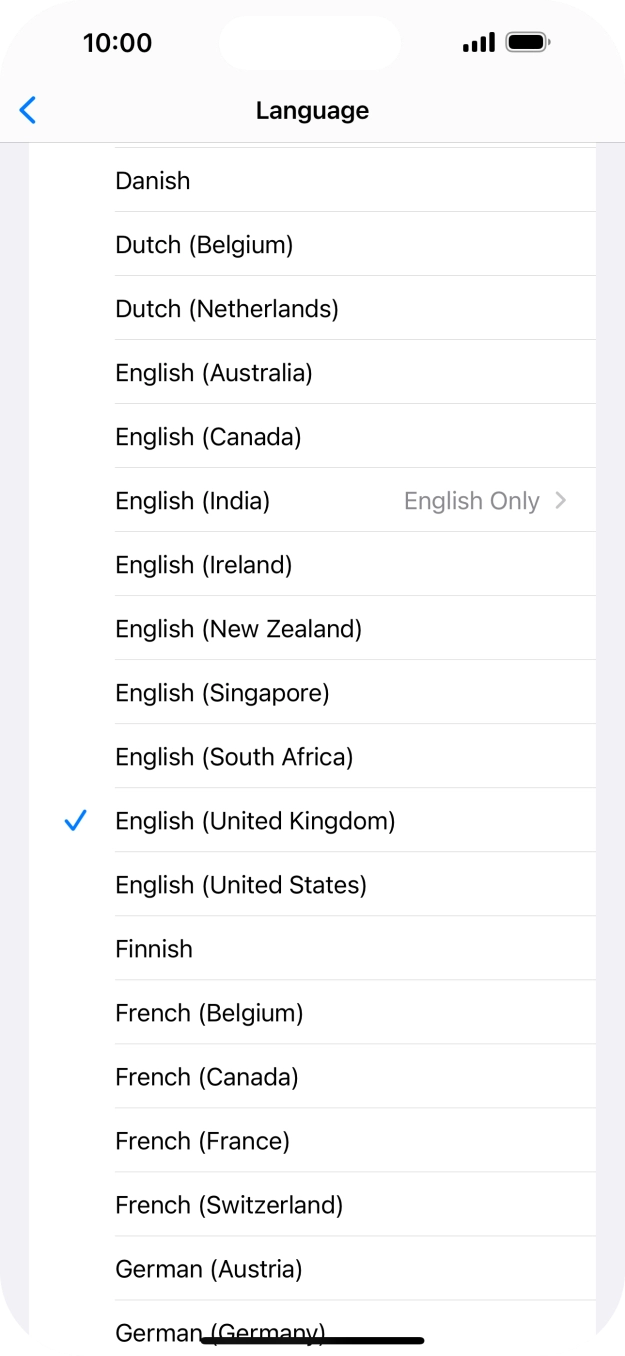Tap the English Only label for English (India)
Viewport: 625px width, 1356px height.
471,500
